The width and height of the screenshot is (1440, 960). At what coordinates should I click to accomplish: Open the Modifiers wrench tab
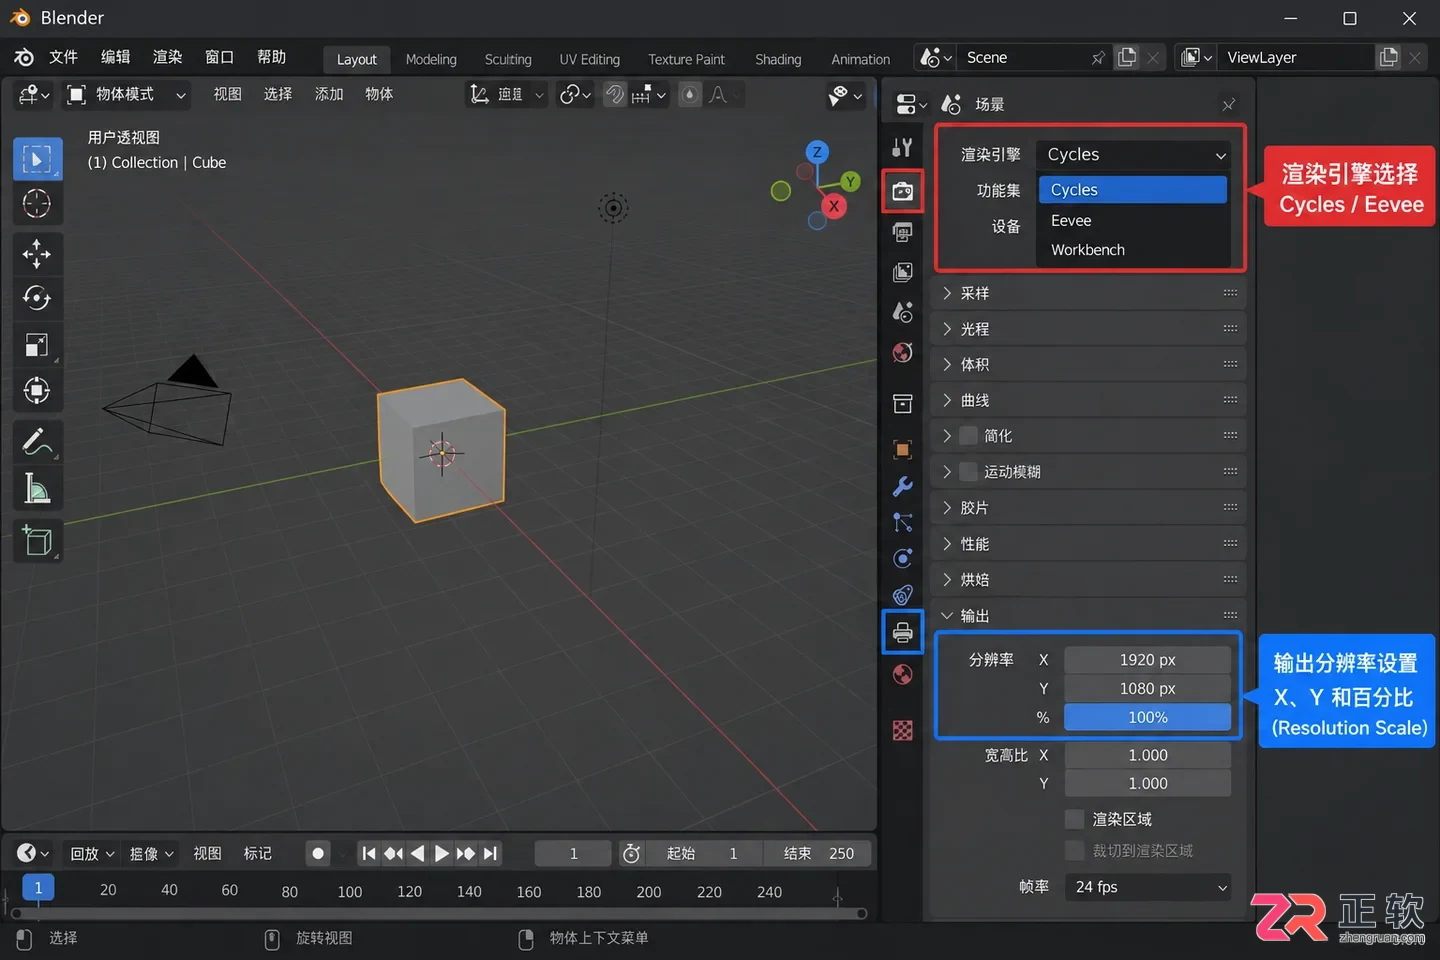[x=902, y=486]
